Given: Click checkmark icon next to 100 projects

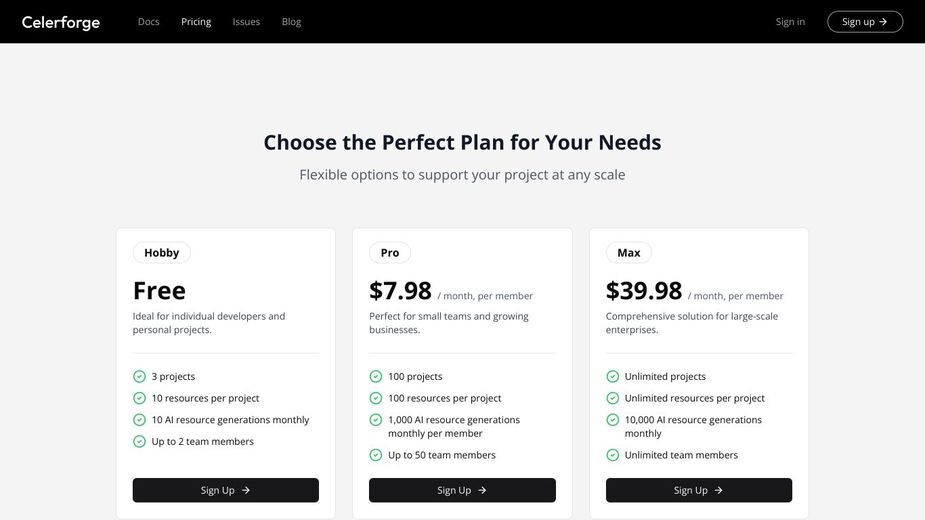Looking at the screenshot, I should [x=376, y=377].
